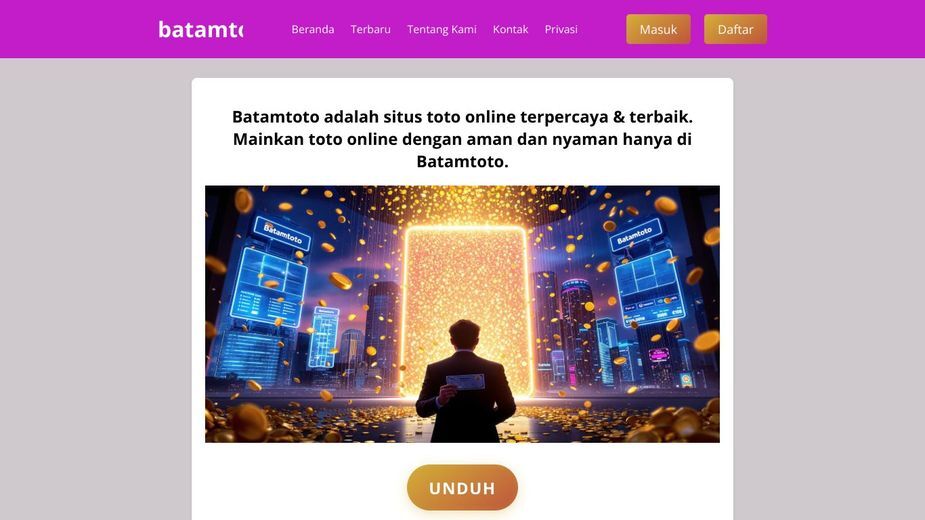Click the Daftar register button
925x520 pixels.
[735, 29]
